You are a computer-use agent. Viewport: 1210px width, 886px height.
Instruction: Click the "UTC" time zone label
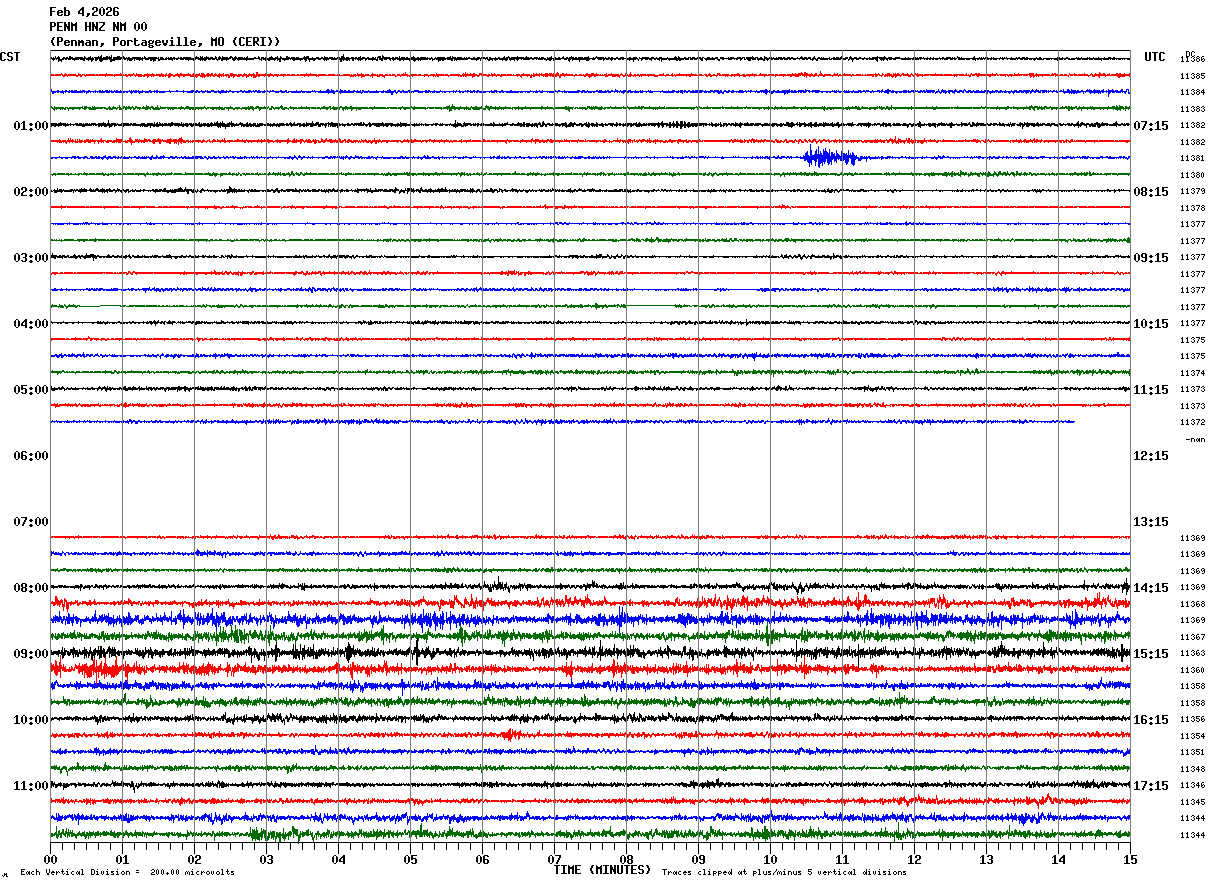(1155, 57)
